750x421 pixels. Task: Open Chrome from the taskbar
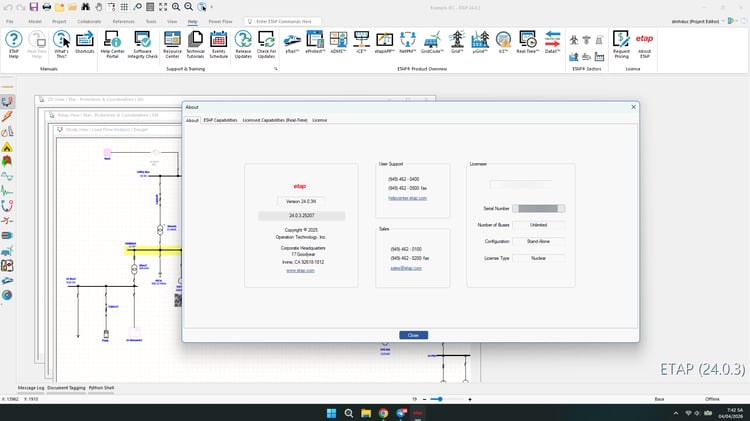coord(383,413)
